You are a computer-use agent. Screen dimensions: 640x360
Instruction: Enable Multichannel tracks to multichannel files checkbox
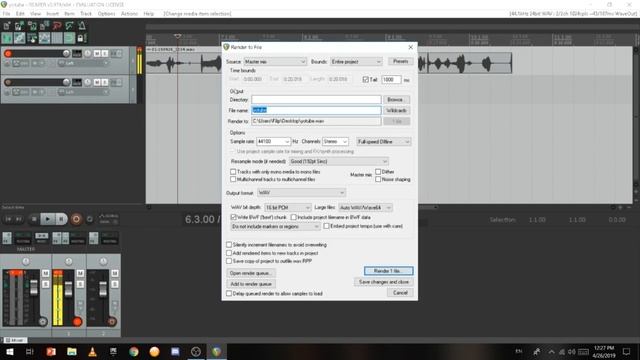pos(233,179)
